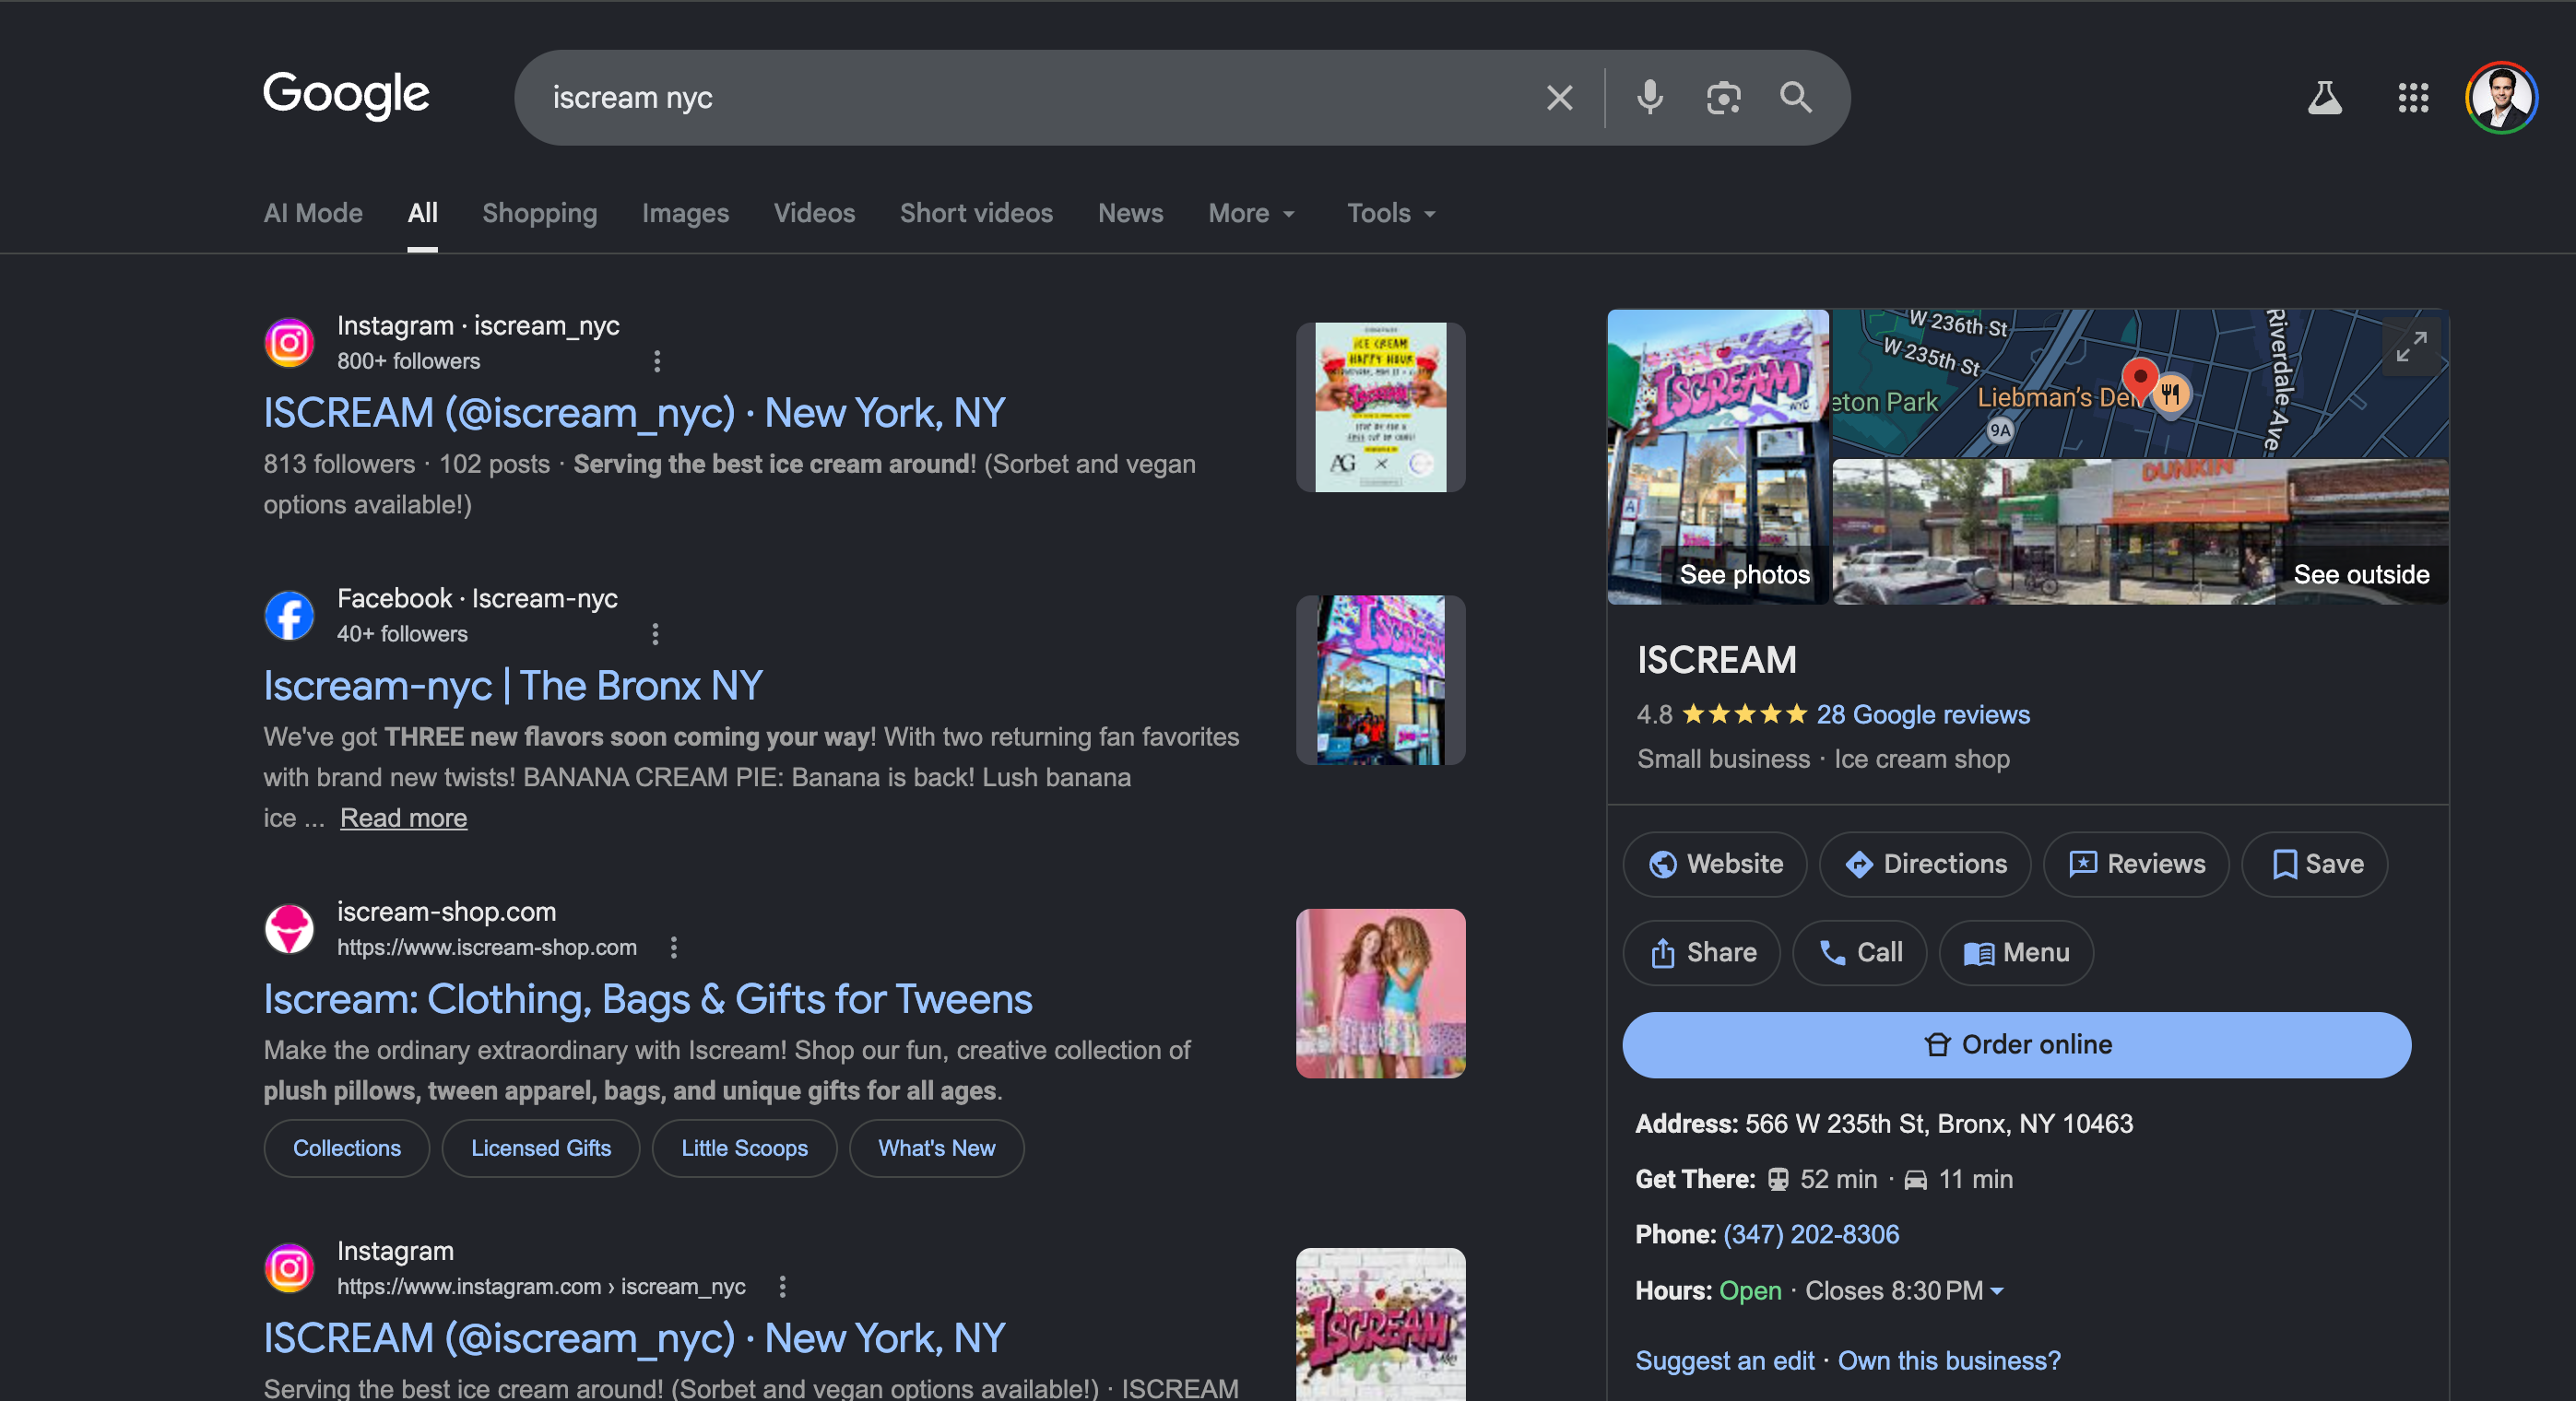This screenshot has height=1401, width=2576.
Task: Start voice search with the microphone icon
Action: [1649, 98]
